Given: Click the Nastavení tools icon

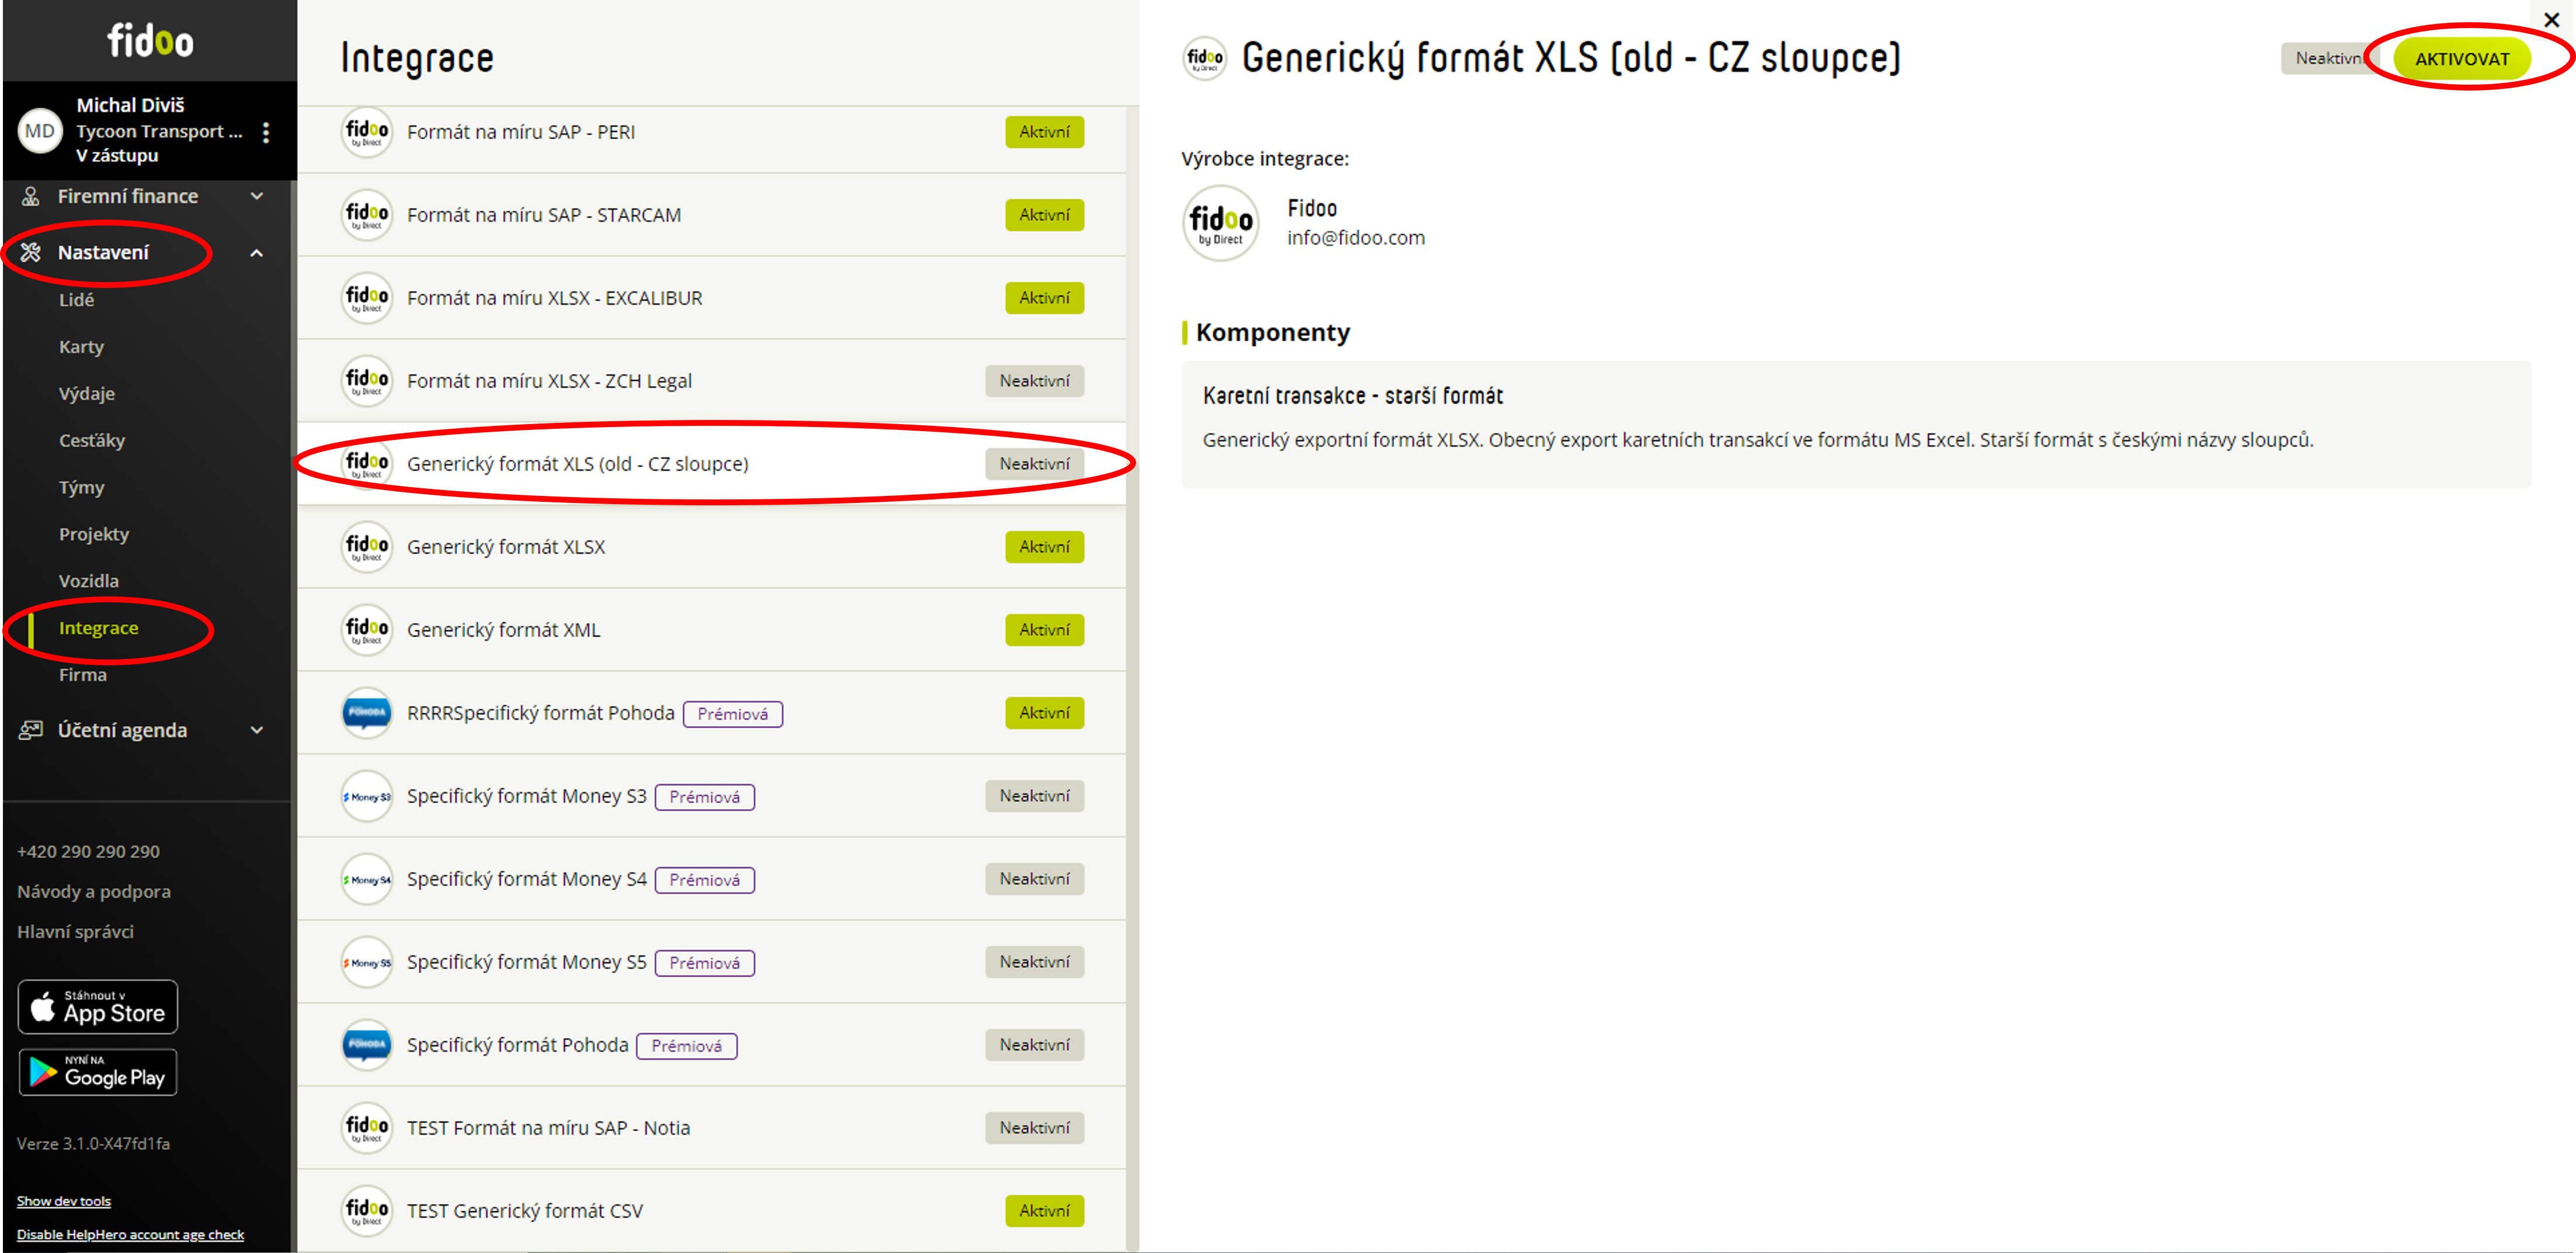Looking at the screenshot, I should click(31, 252).
